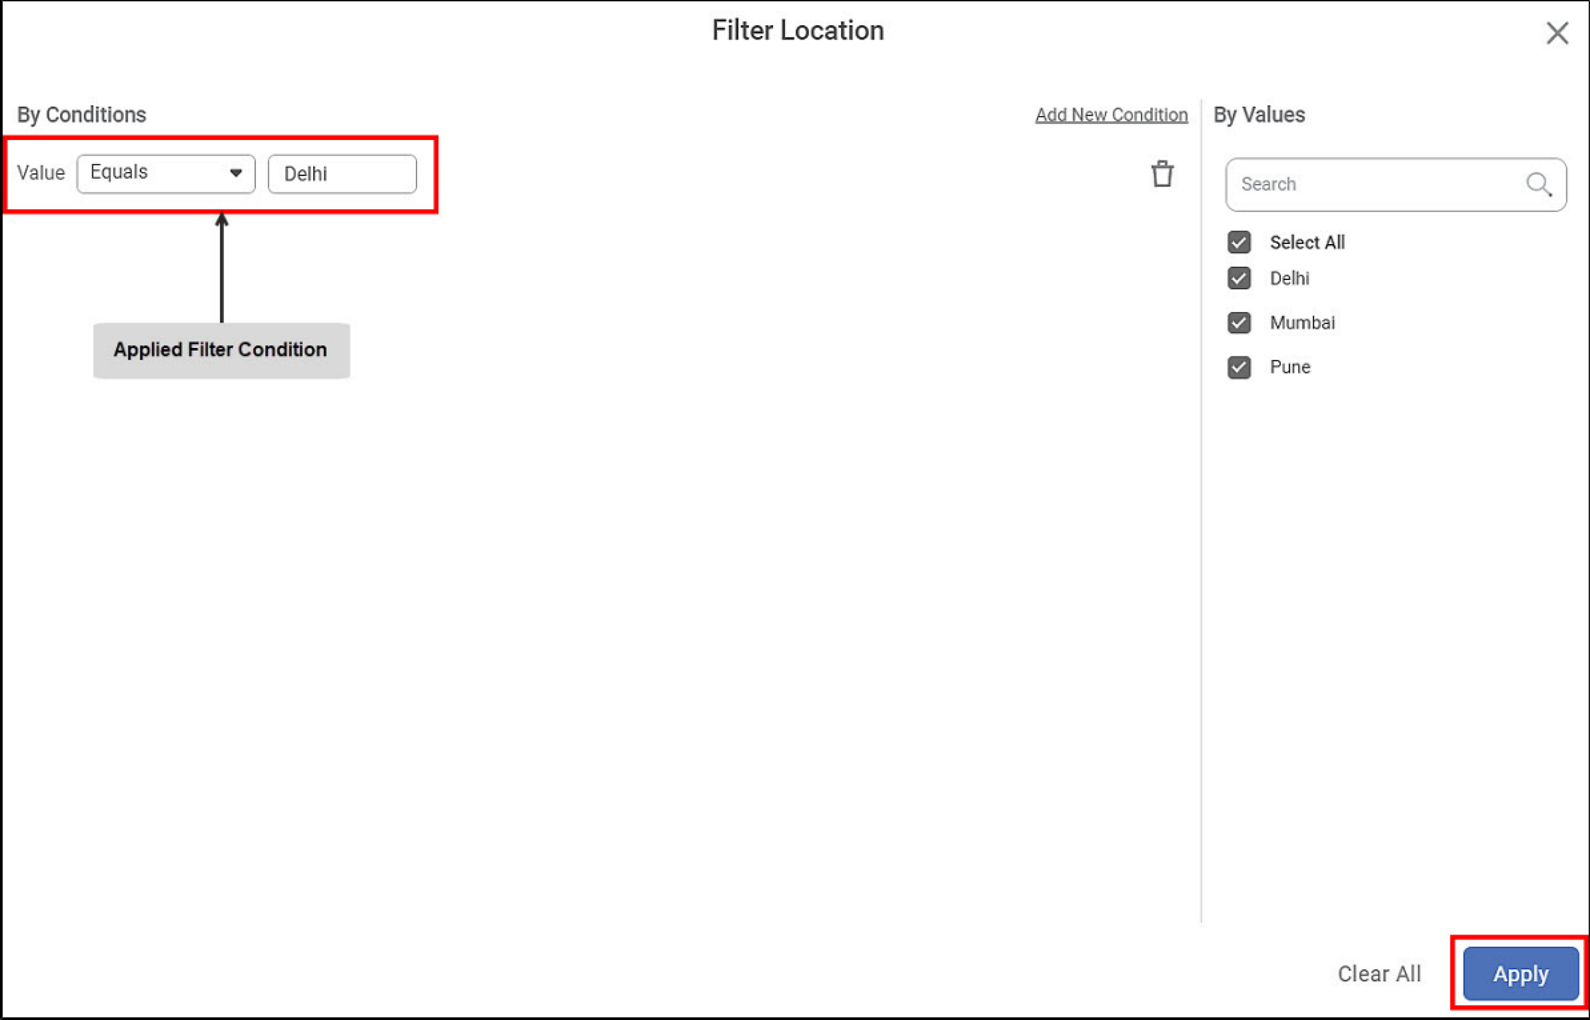This screenshot has height=1020, width=1590.
Task: Click the magnifier icon in the search box
Action: (x=1538, y=184)
